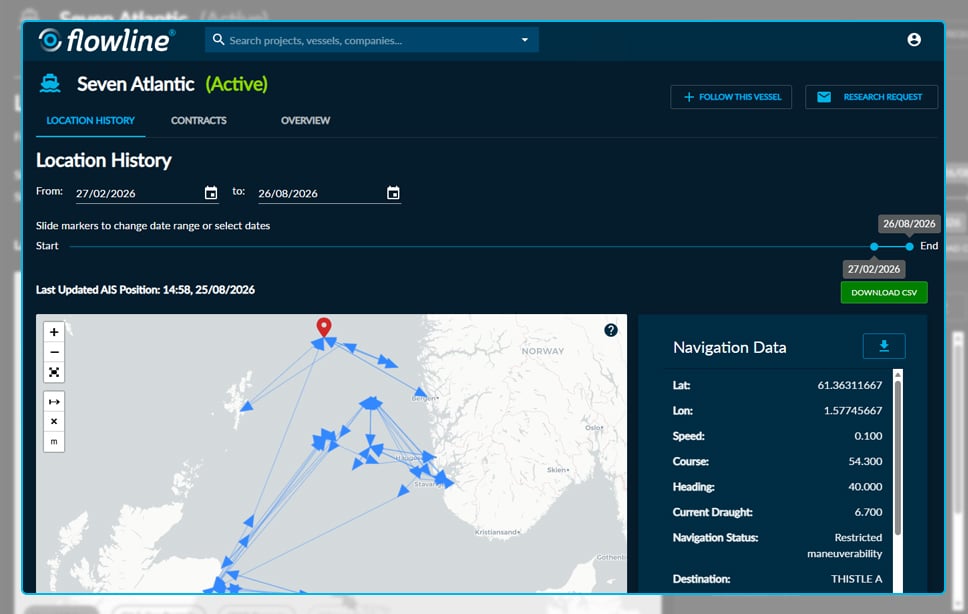Image resolution: width=968 pixels, height=614 pixels.
Task: Zoom out on the map
Action: point(54,352)
